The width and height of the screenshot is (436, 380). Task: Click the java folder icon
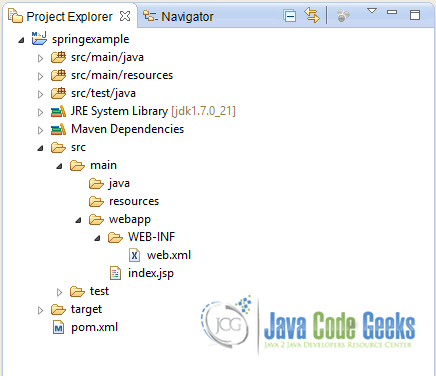(96, 183)
